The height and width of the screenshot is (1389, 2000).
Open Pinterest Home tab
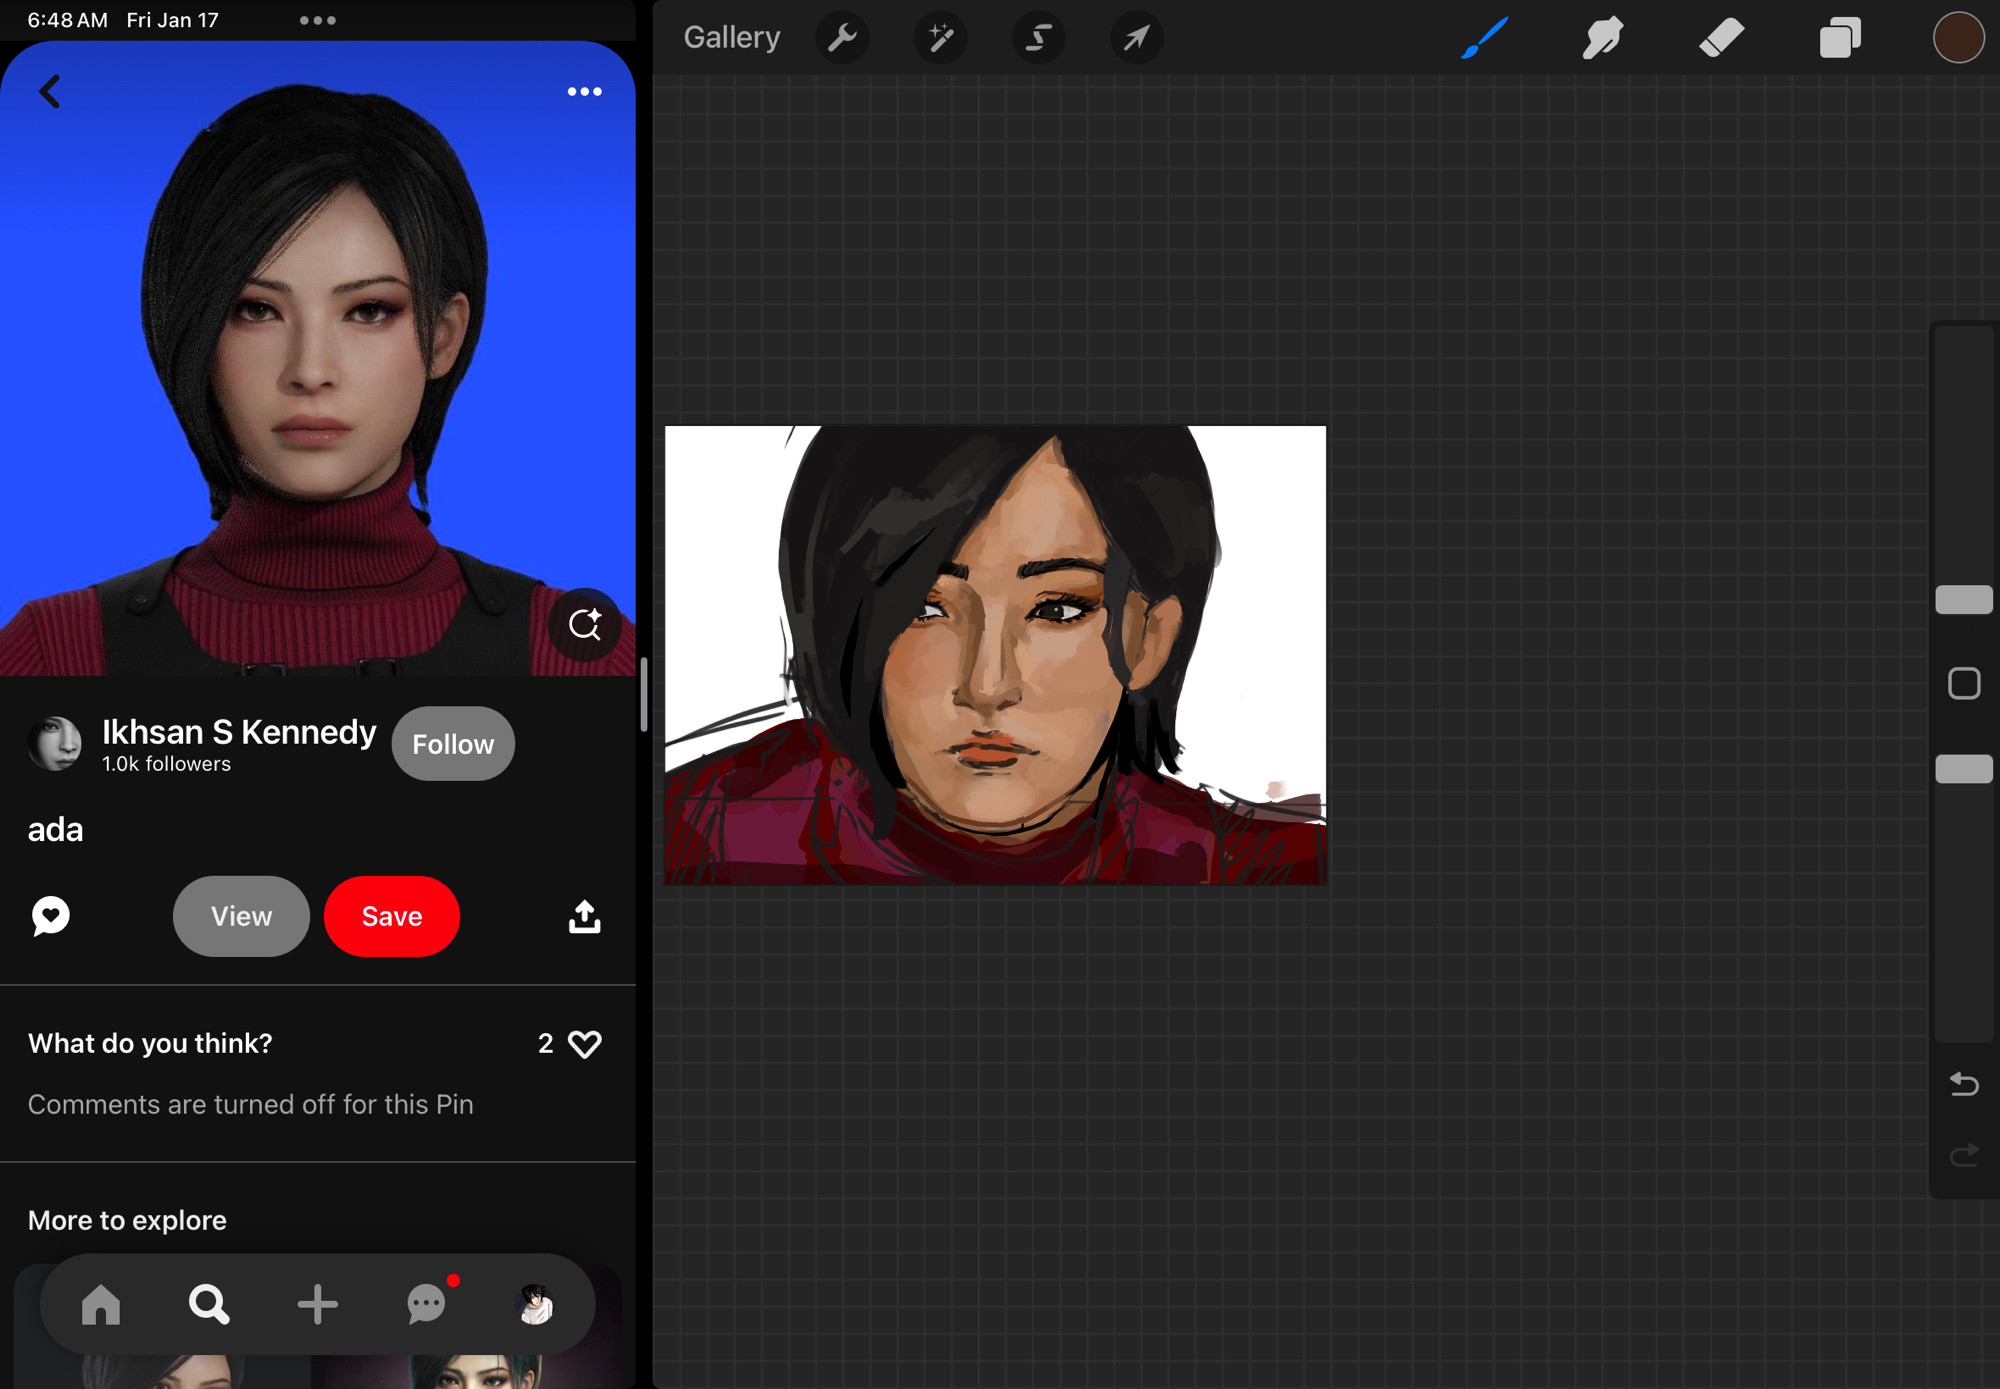[100, 1305]
